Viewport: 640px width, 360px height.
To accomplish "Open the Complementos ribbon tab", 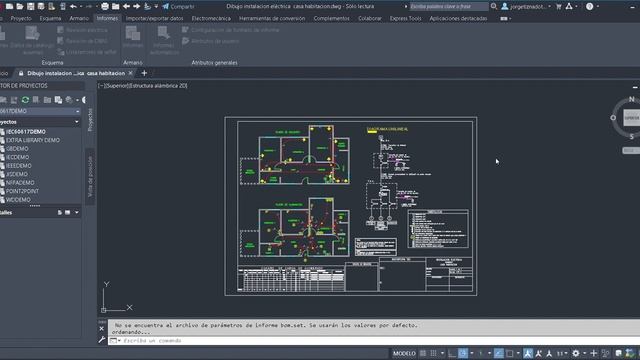I will [x=331, y=18].
